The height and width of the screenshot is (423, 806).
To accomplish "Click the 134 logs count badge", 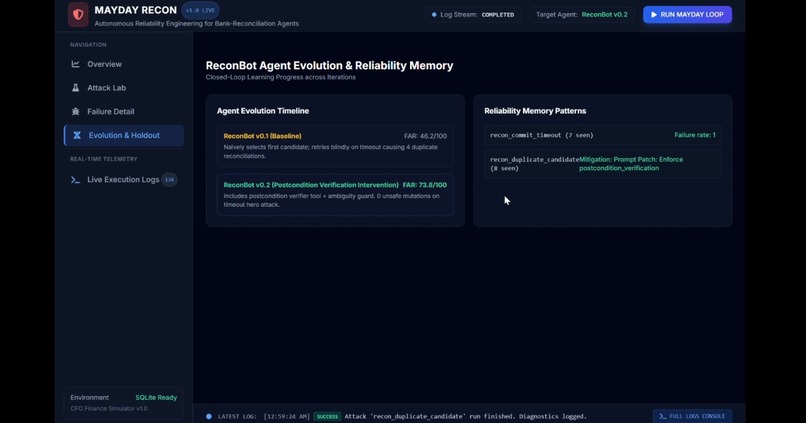I will (x=169, y=180).
